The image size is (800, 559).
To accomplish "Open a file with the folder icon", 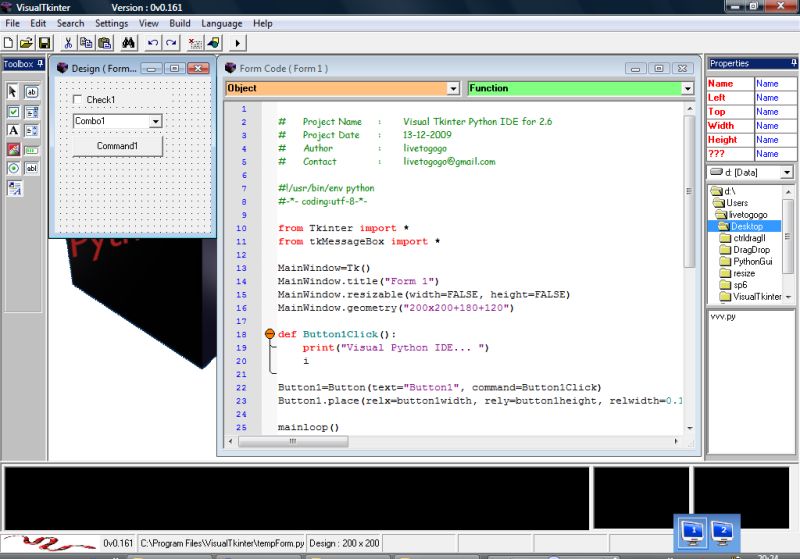I will coord(27,43).
